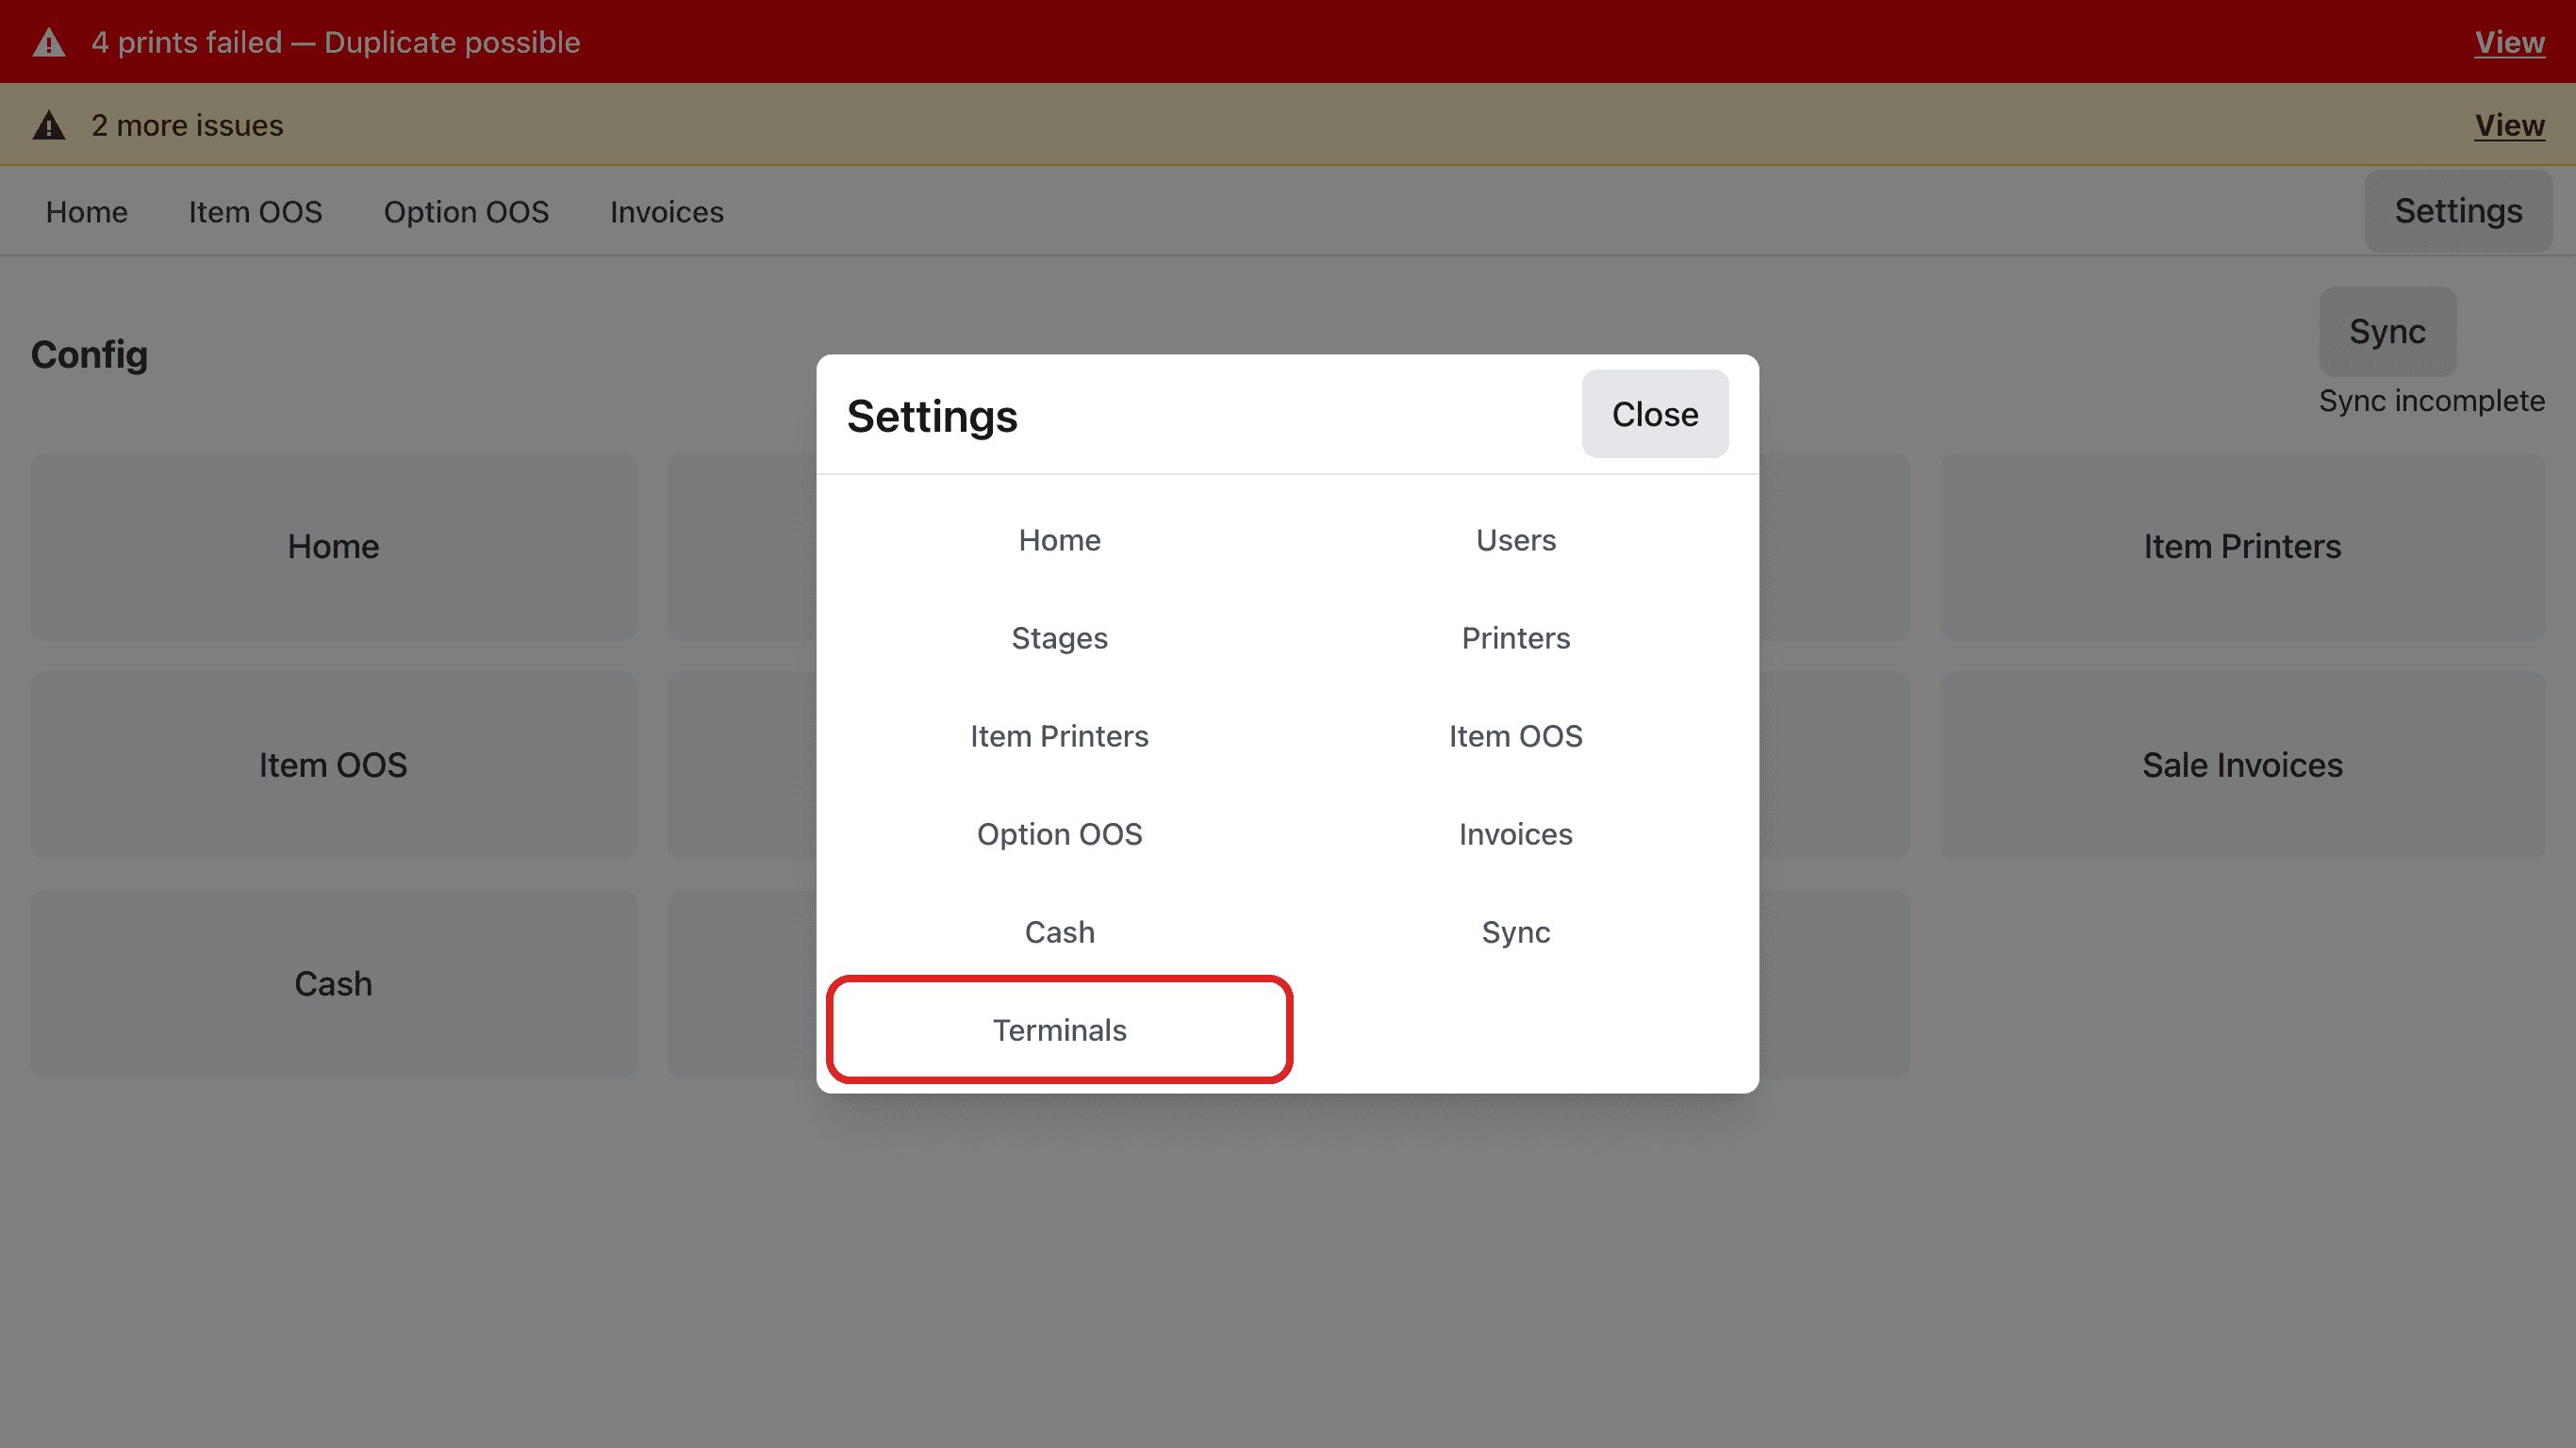2576x1448 pixels.
Task: Open the Item Printers tile on Config page
Action: 2242,547
